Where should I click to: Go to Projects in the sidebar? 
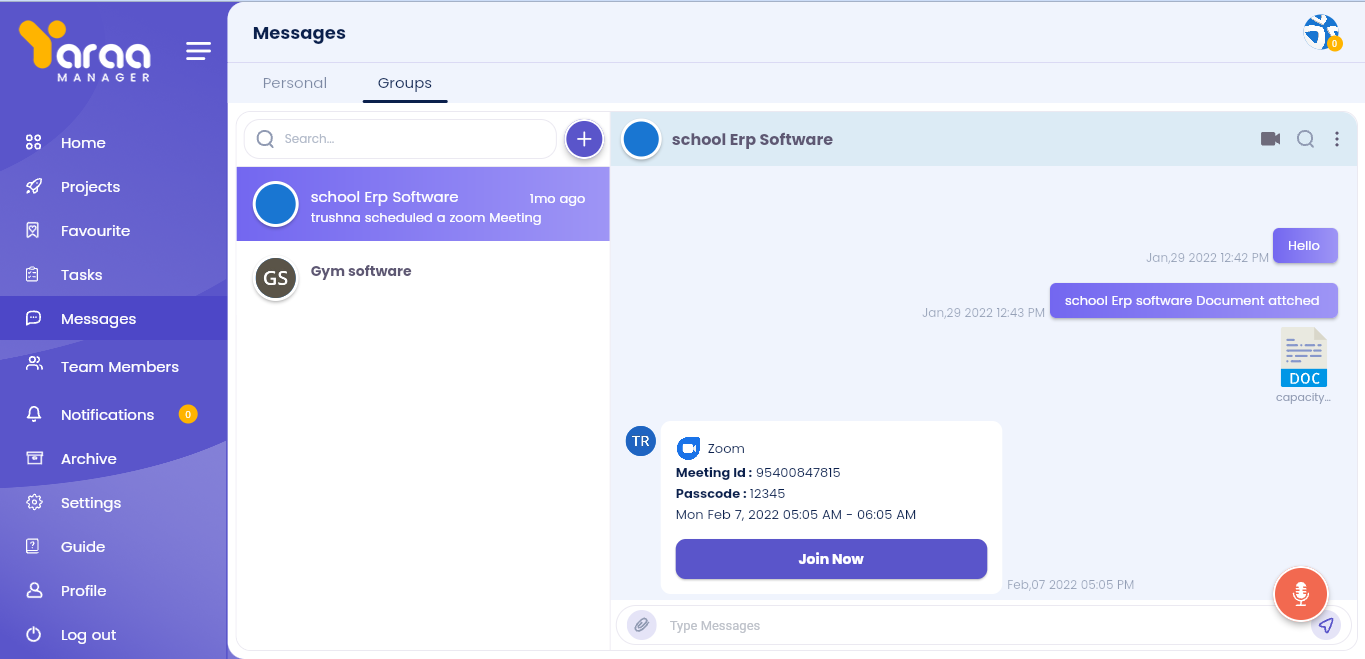pyautogui.click(x=90, y=187)
